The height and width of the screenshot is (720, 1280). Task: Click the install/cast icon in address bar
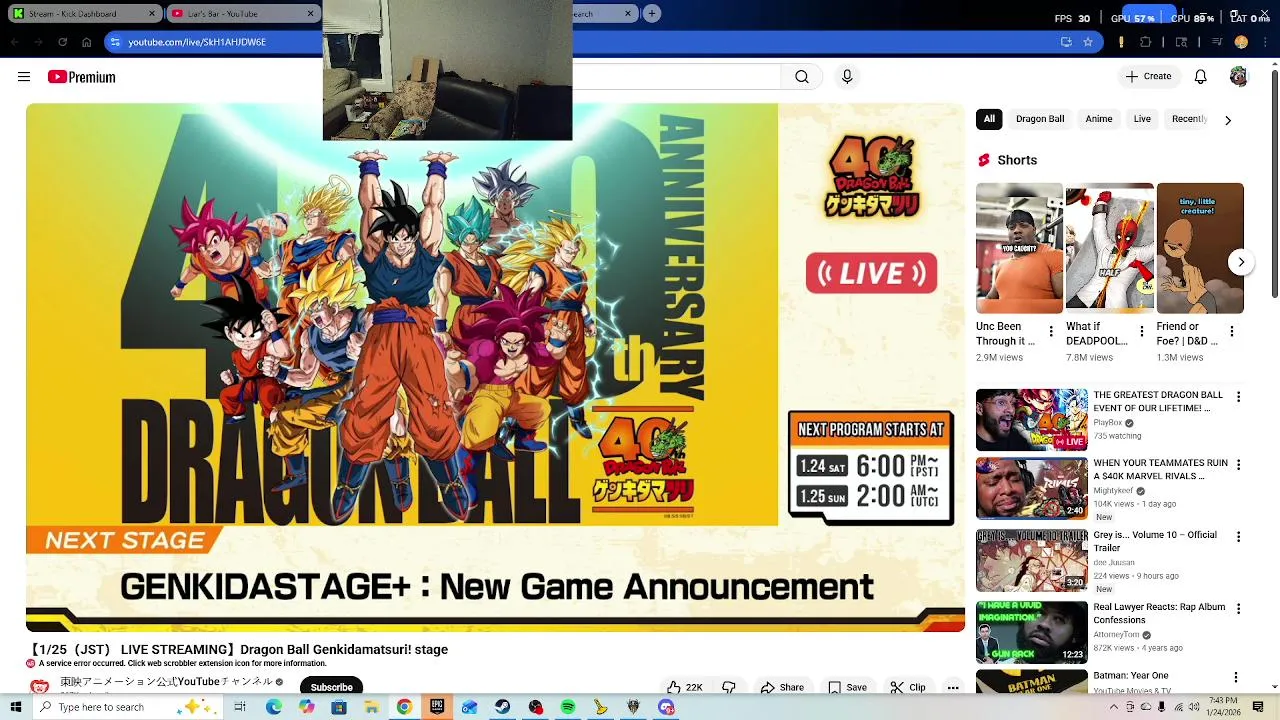[1066, 42]
